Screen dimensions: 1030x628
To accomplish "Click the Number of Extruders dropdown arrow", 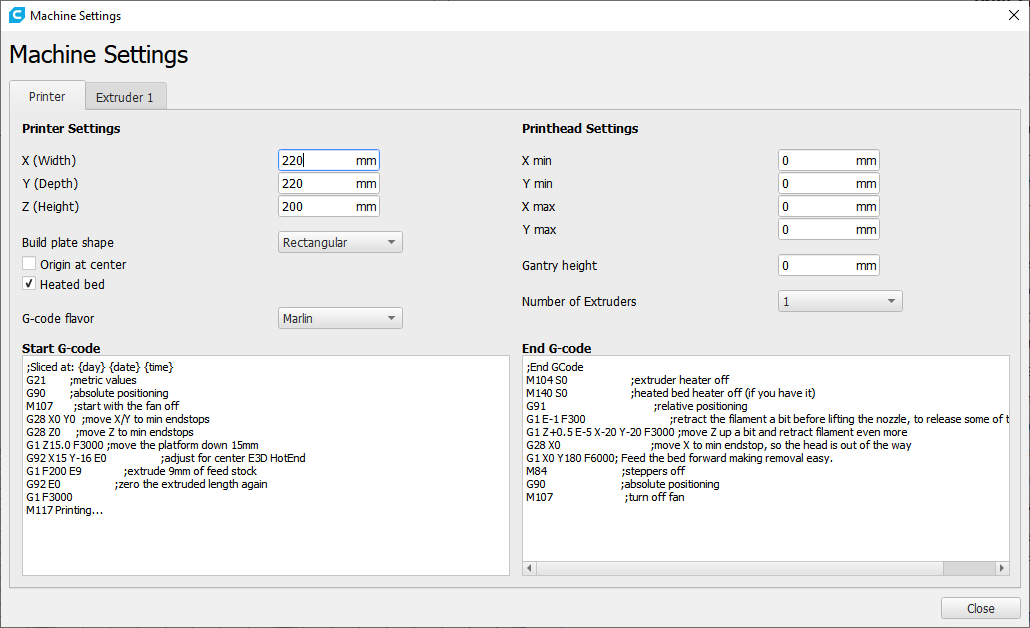I will [893, 300].
